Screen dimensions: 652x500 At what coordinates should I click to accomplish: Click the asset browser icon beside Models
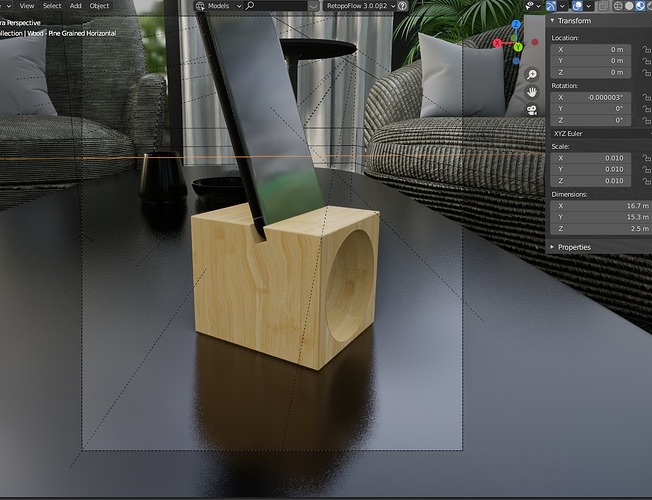(200, 6)
